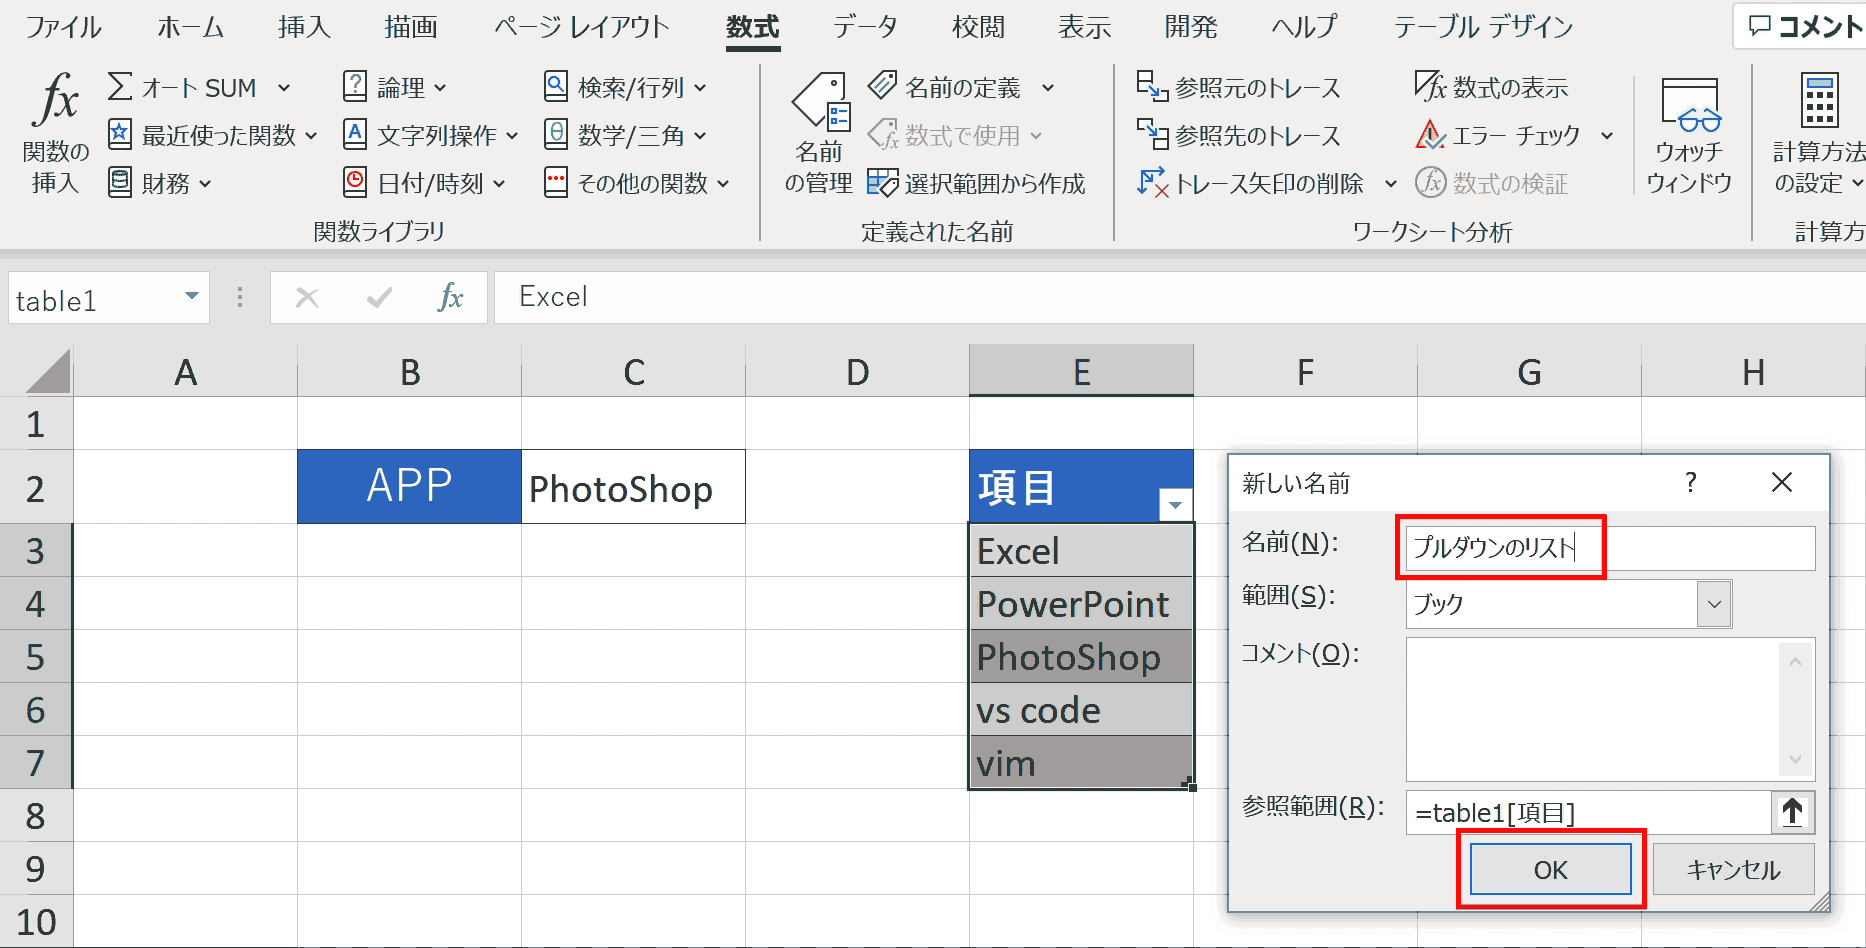Click the 名前の定義 tag icon
1866x948 pixels.
(882, 86)
